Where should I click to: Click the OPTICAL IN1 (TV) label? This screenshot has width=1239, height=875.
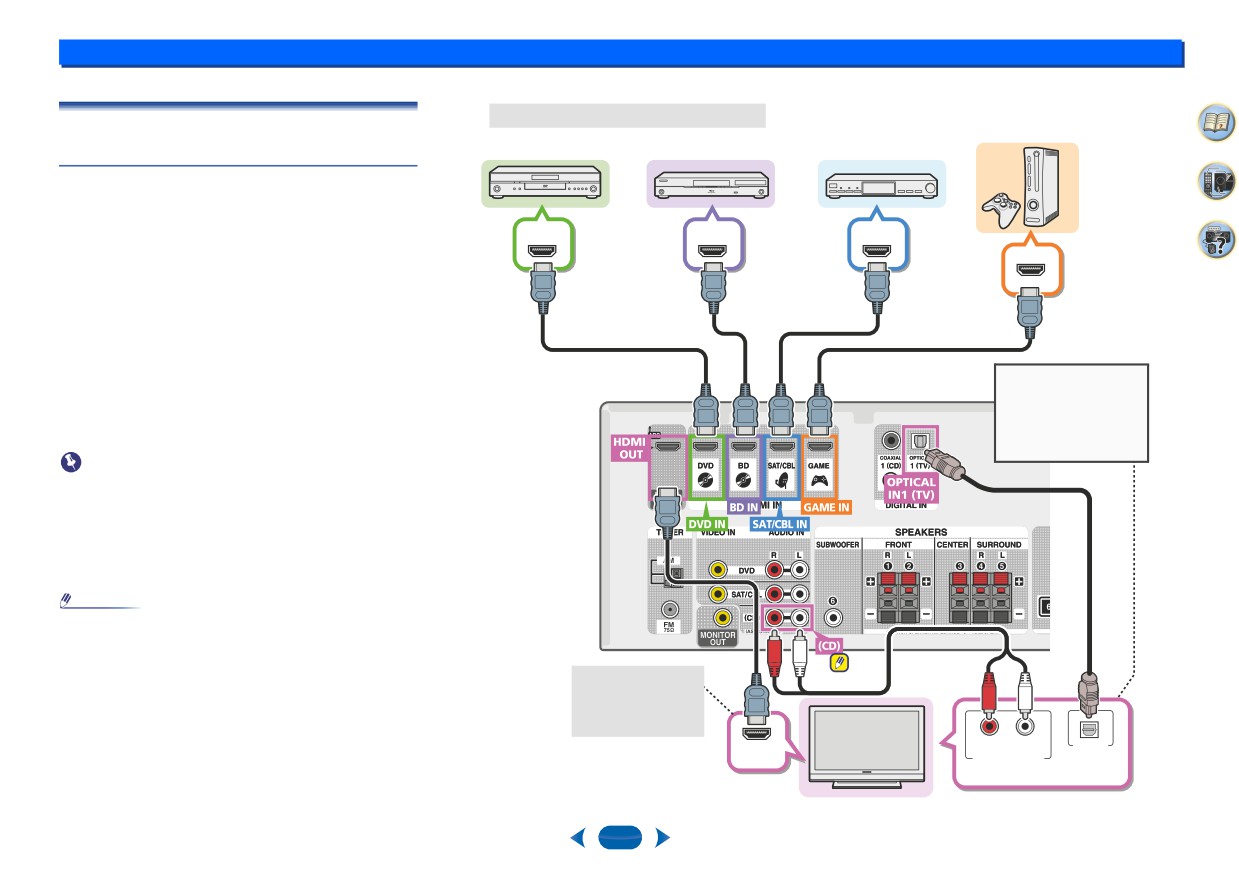pyautogui.click(x=911, y=488)
